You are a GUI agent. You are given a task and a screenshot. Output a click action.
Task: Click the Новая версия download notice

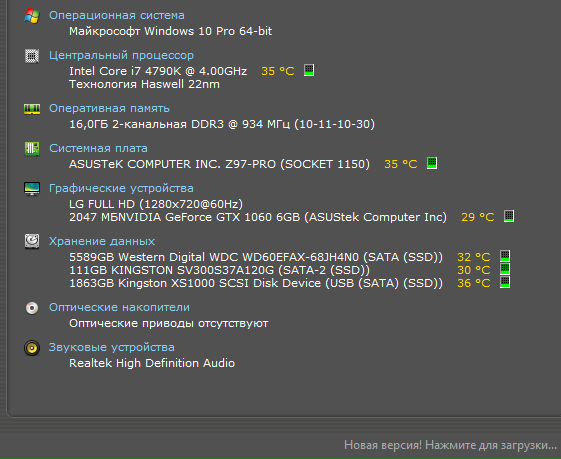pyautogui.click(x=450, y=445)
